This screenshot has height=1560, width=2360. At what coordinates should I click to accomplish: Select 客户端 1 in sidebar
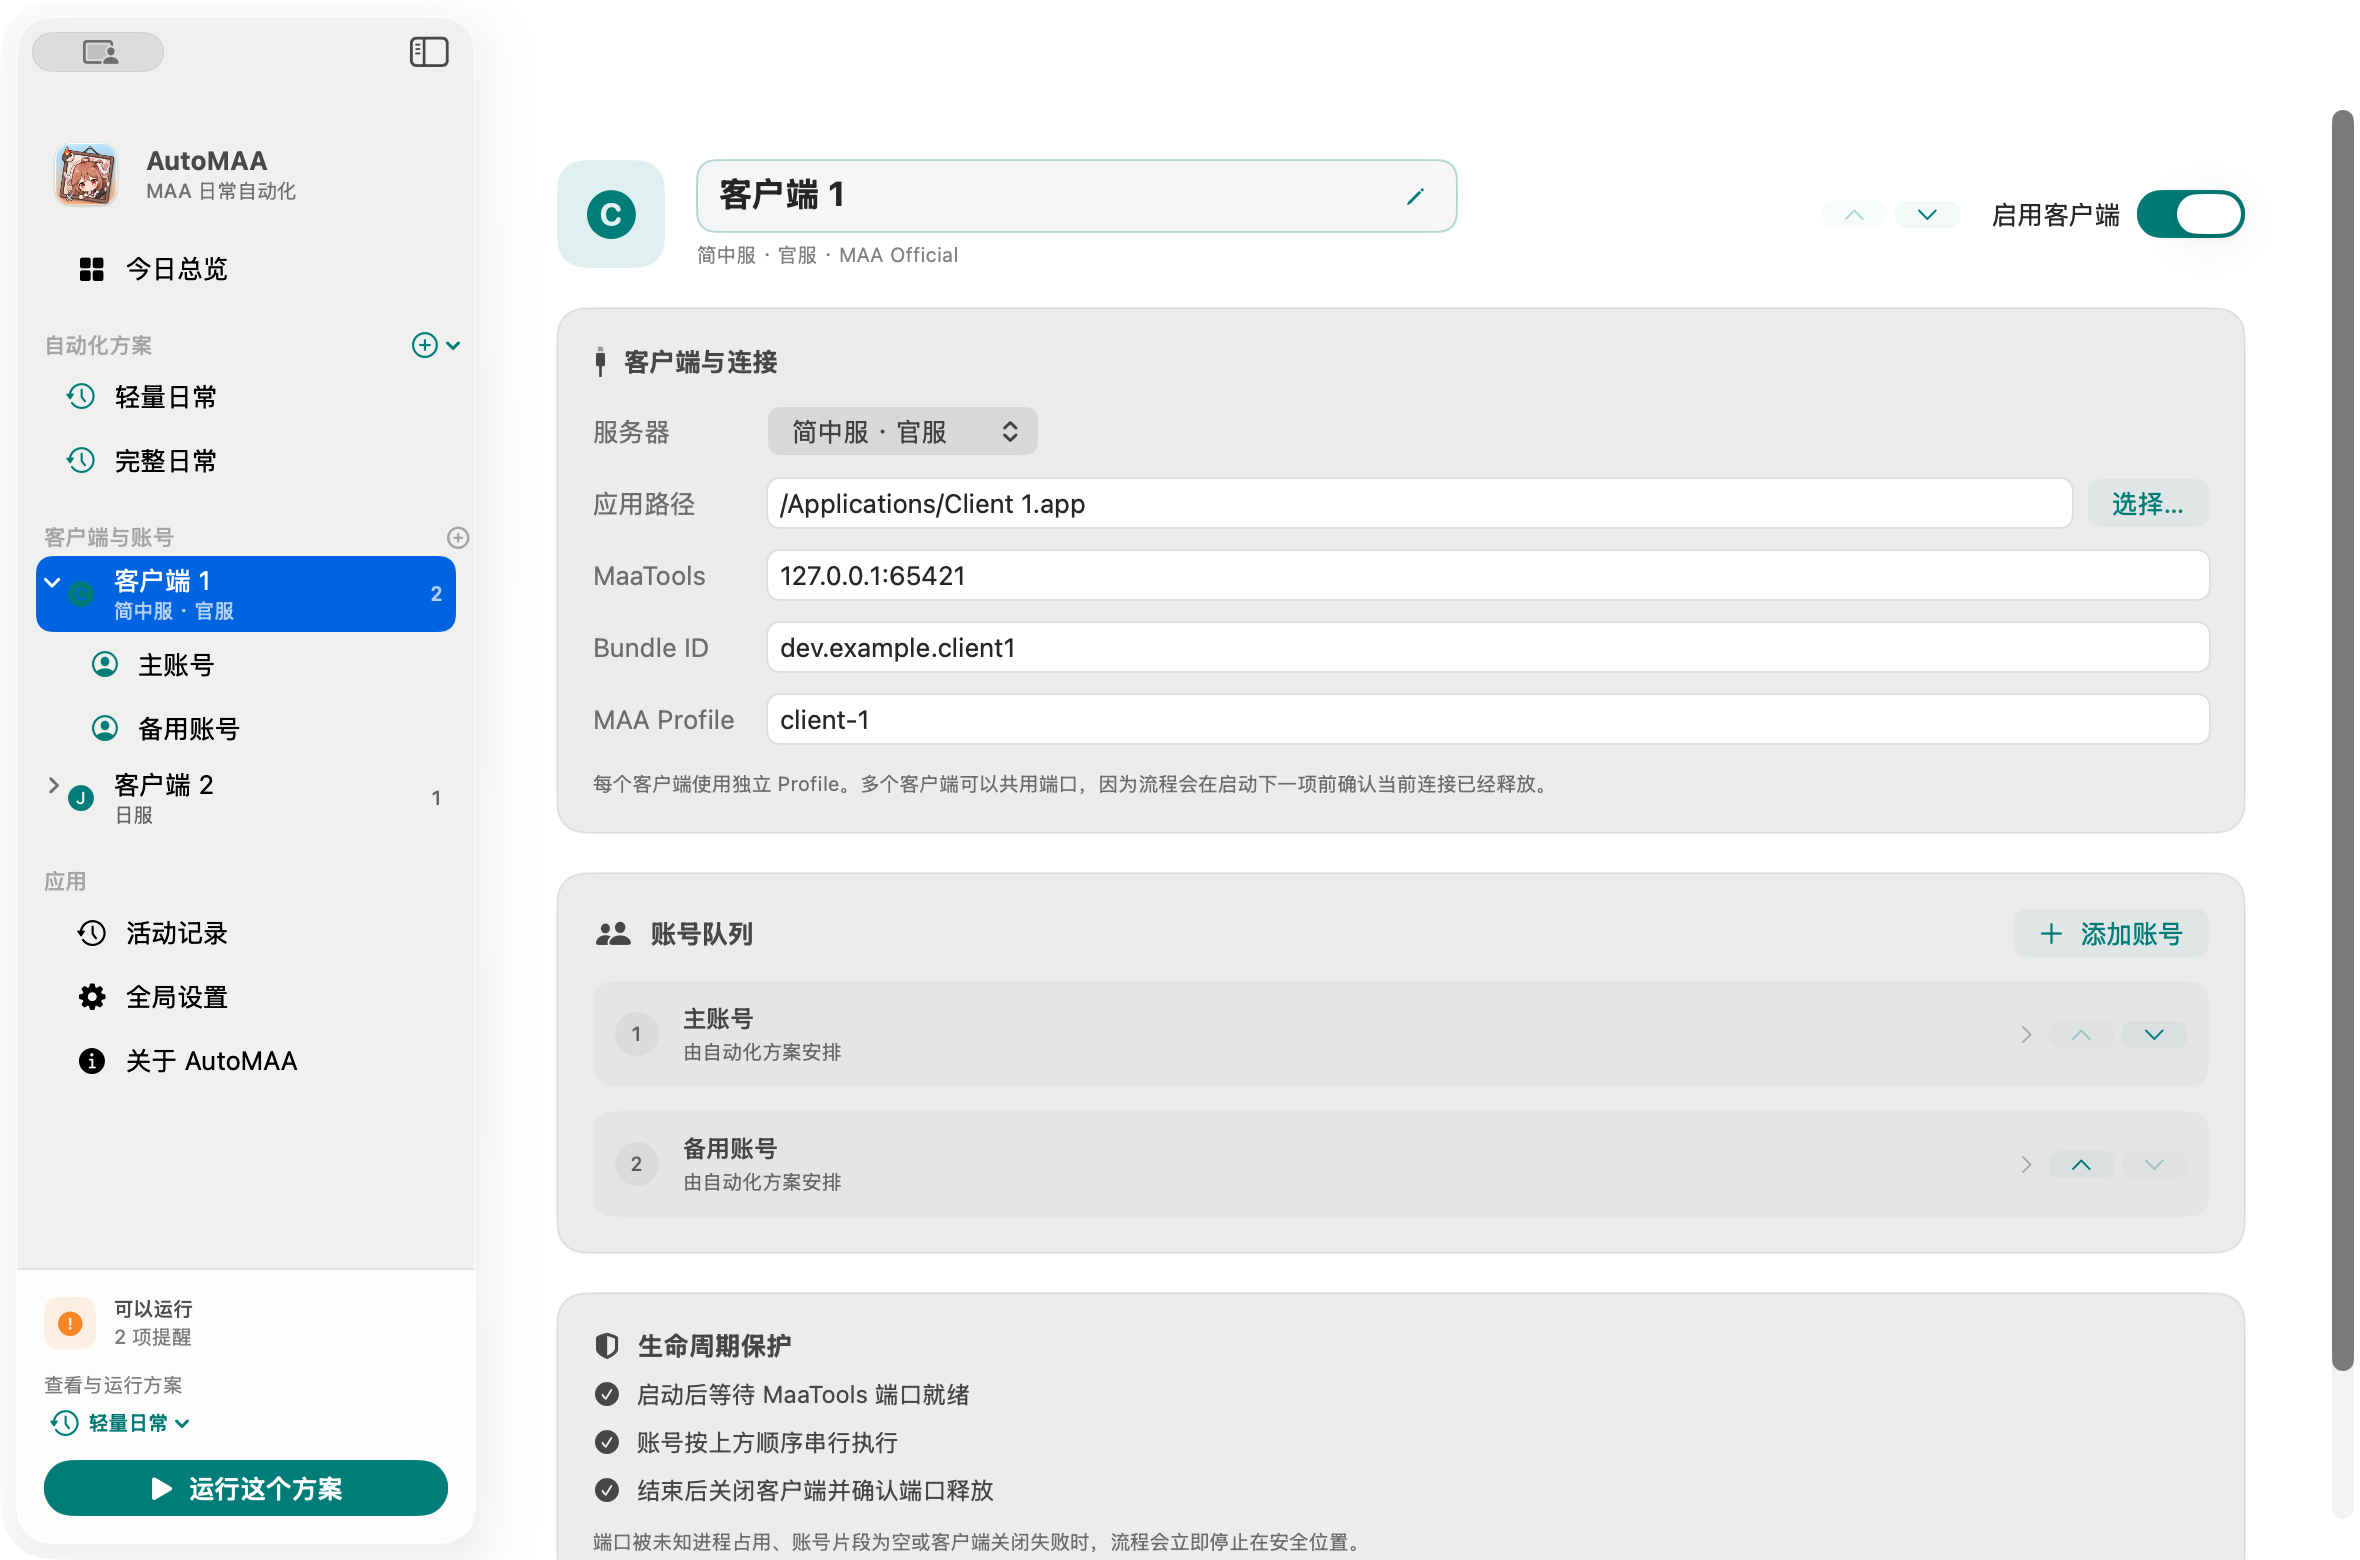(x=246, y=594)
